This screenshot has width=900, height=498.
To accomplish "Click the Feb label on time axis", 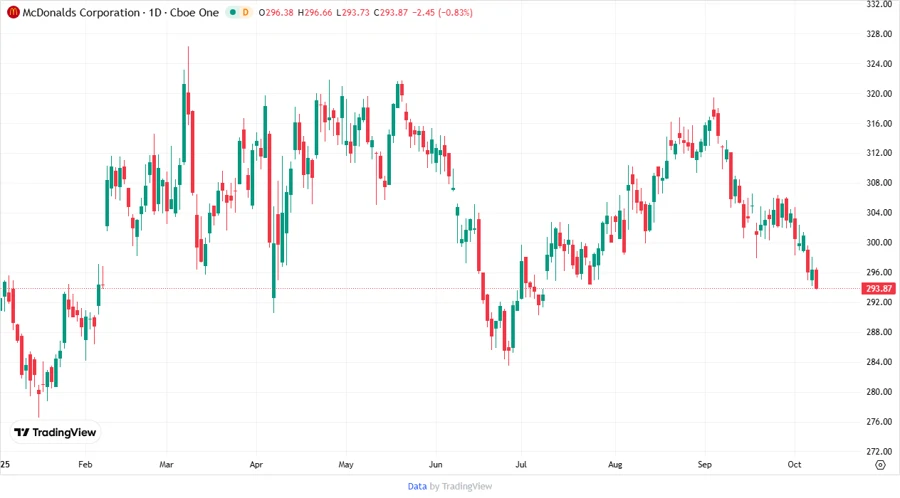I will click(85, 464).
